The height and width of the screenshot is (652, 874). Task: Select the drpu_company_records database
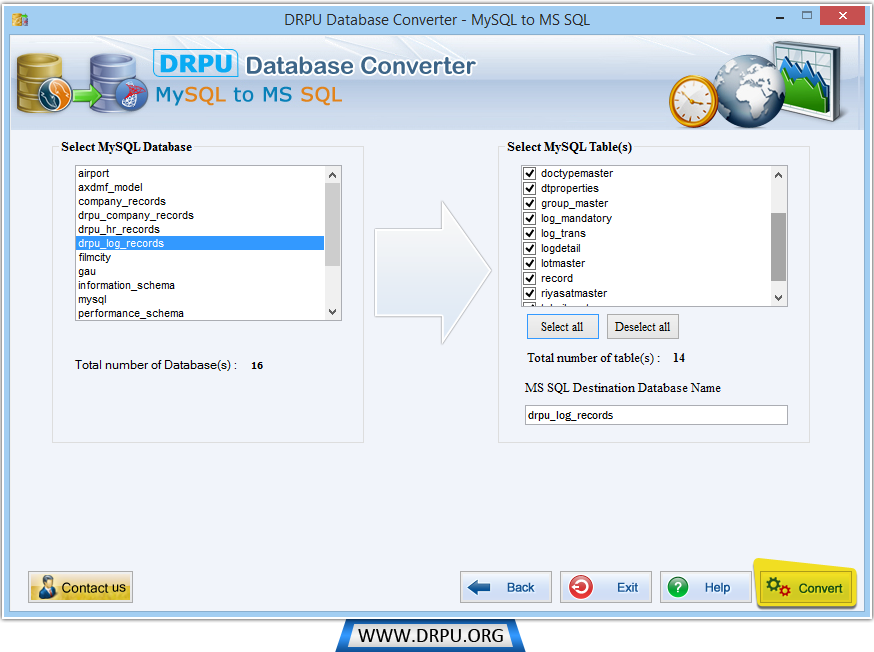(x=200, y=215)
